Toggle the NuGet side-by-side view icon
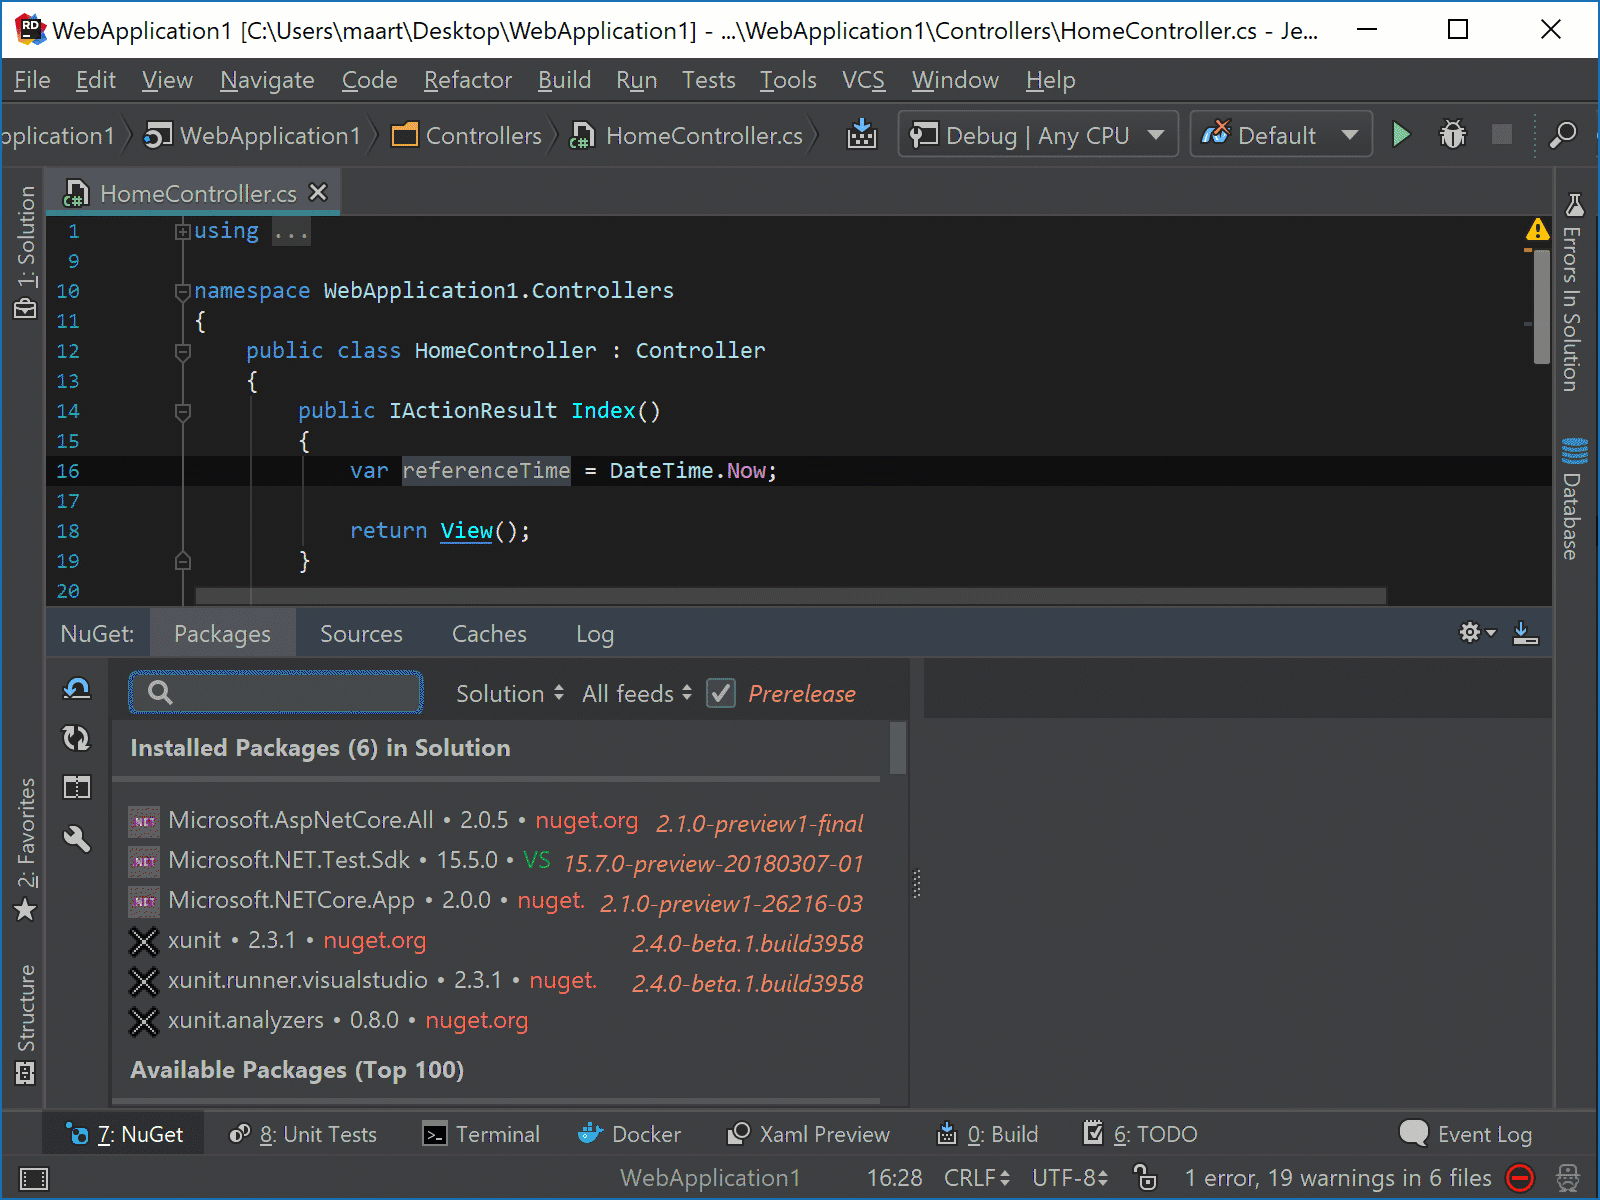Viewport: 1600px width, 1200px height. [x=77, y=788]
